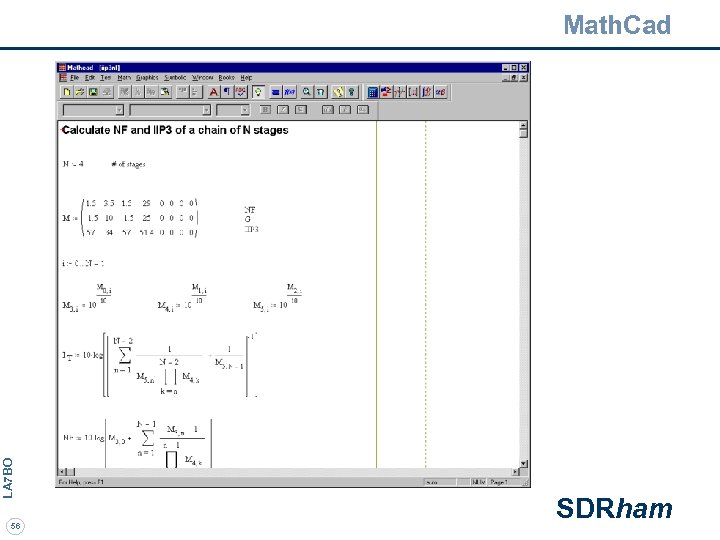This screenshot has width=720, height=540.
Task: Click the Cut scissors icon
Action: tap(137, 92)
